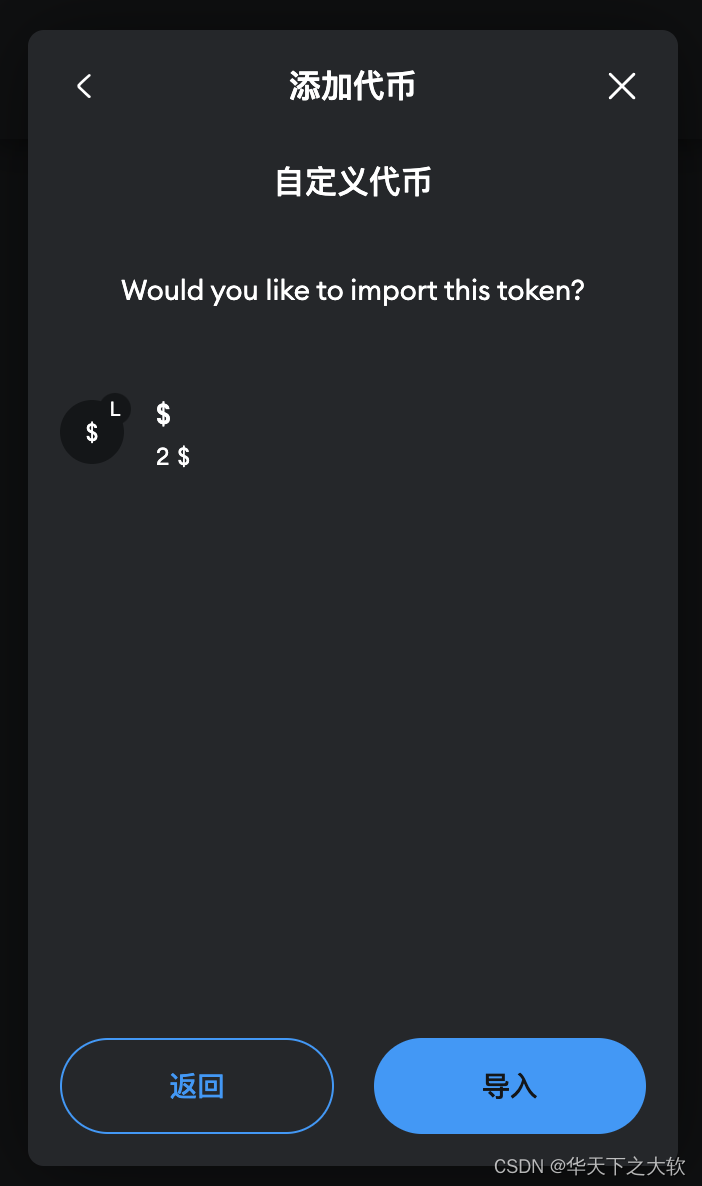Return to the previous step via the chevron
The height and width of the screenshot is (1186, 702).
point(84,86)
